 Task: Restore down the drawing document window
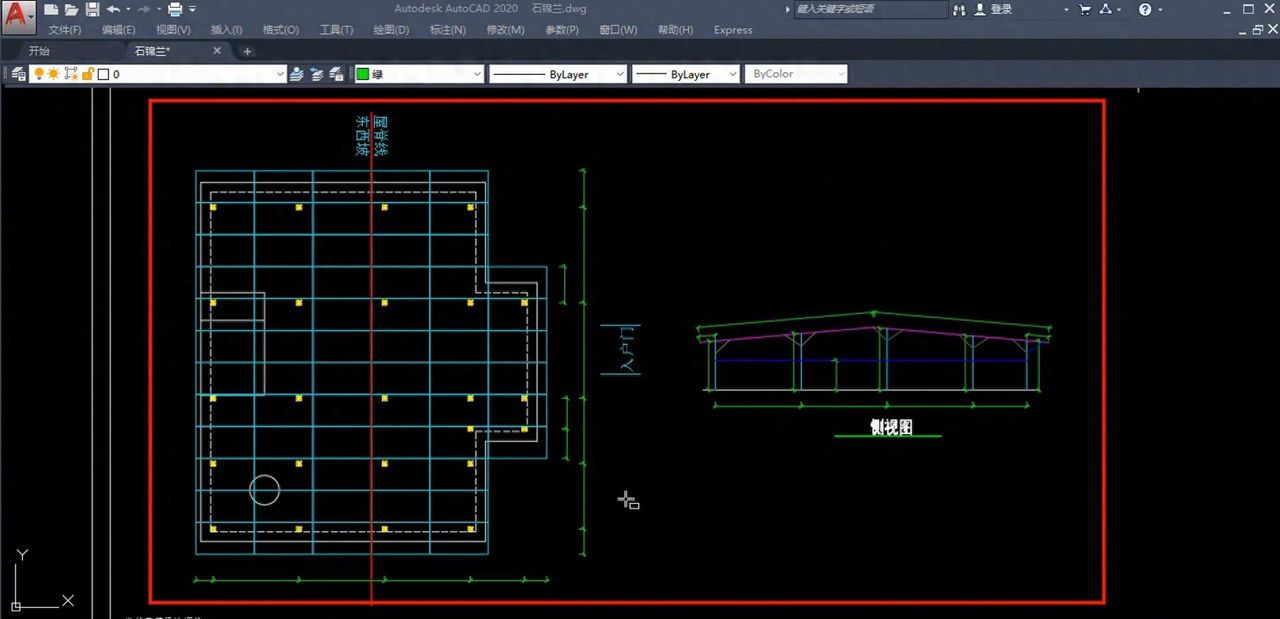click(1257, 30)
